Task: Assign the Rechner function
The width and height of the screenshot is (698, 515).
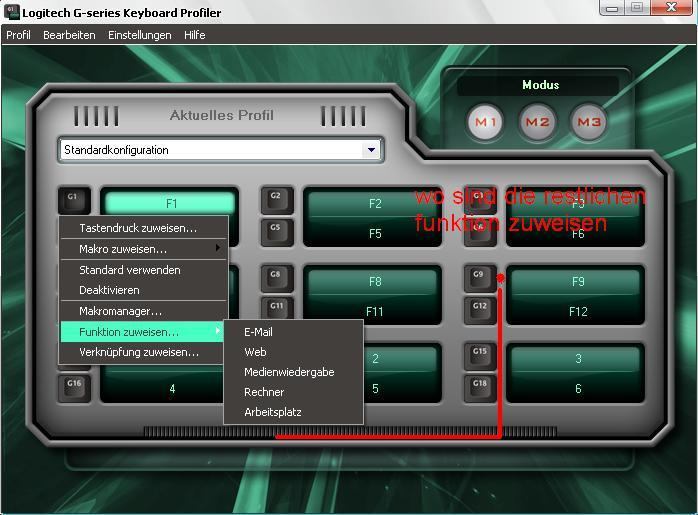Action: tap(294, 392)
